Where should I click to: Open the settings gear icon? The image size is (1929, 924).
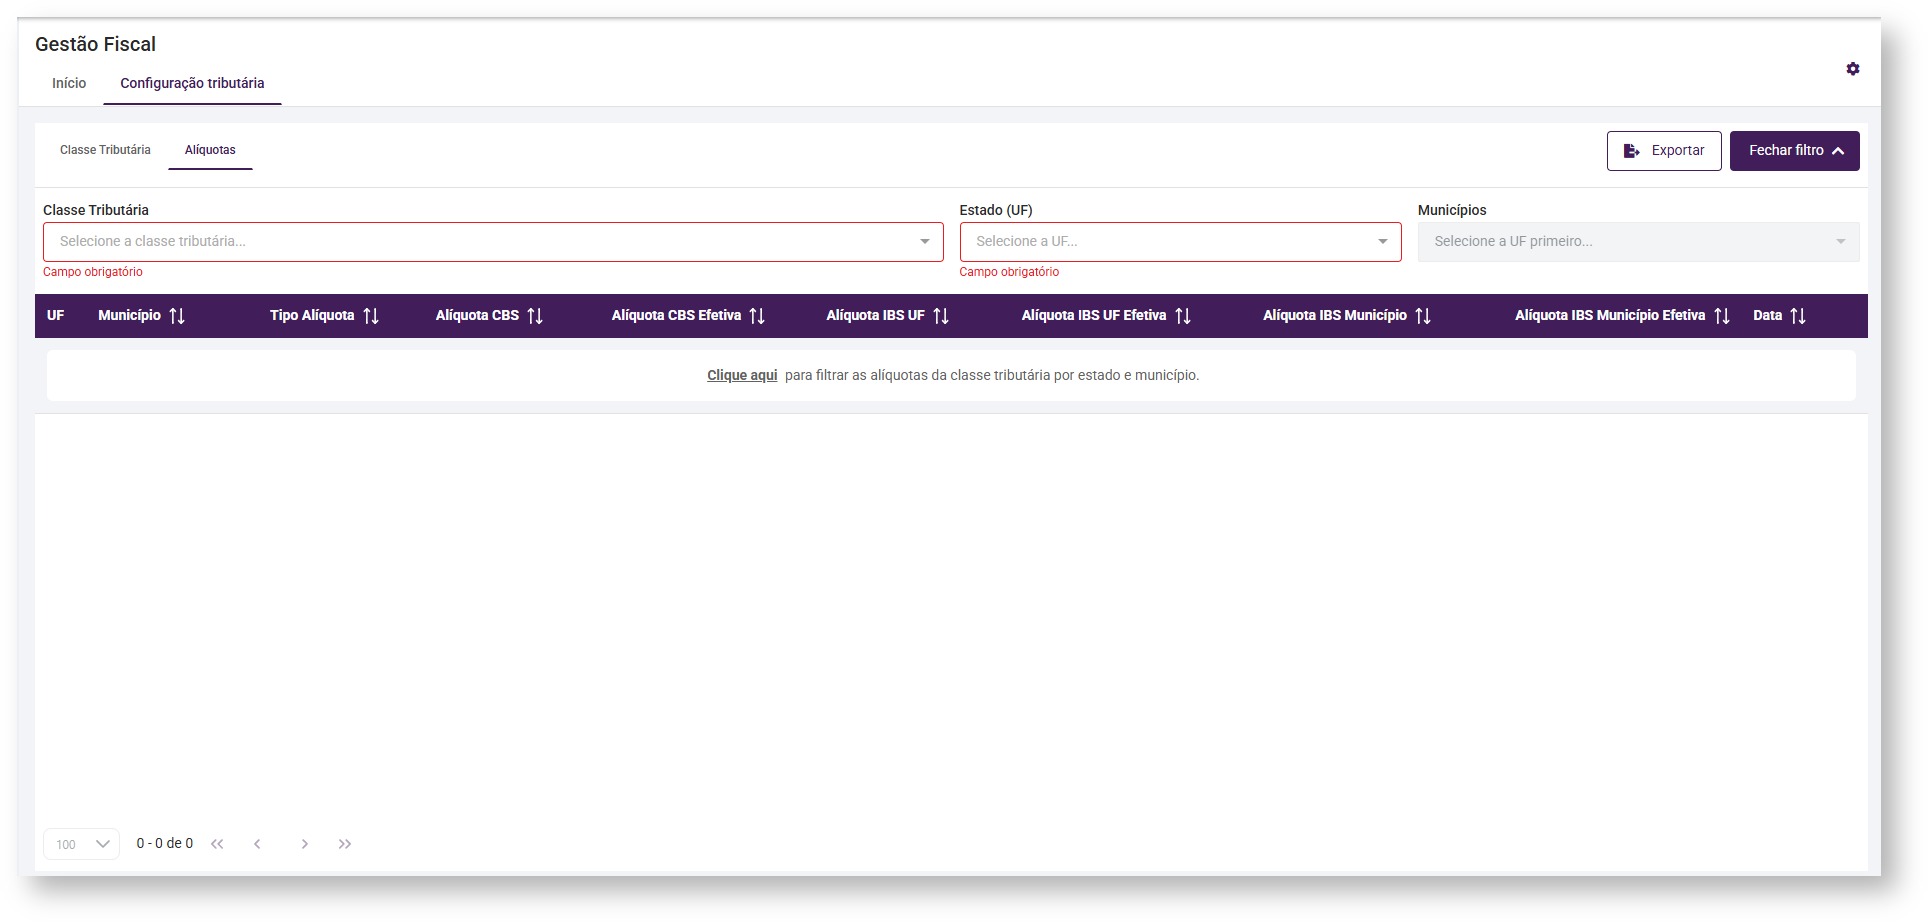[x=1852, y=69]
